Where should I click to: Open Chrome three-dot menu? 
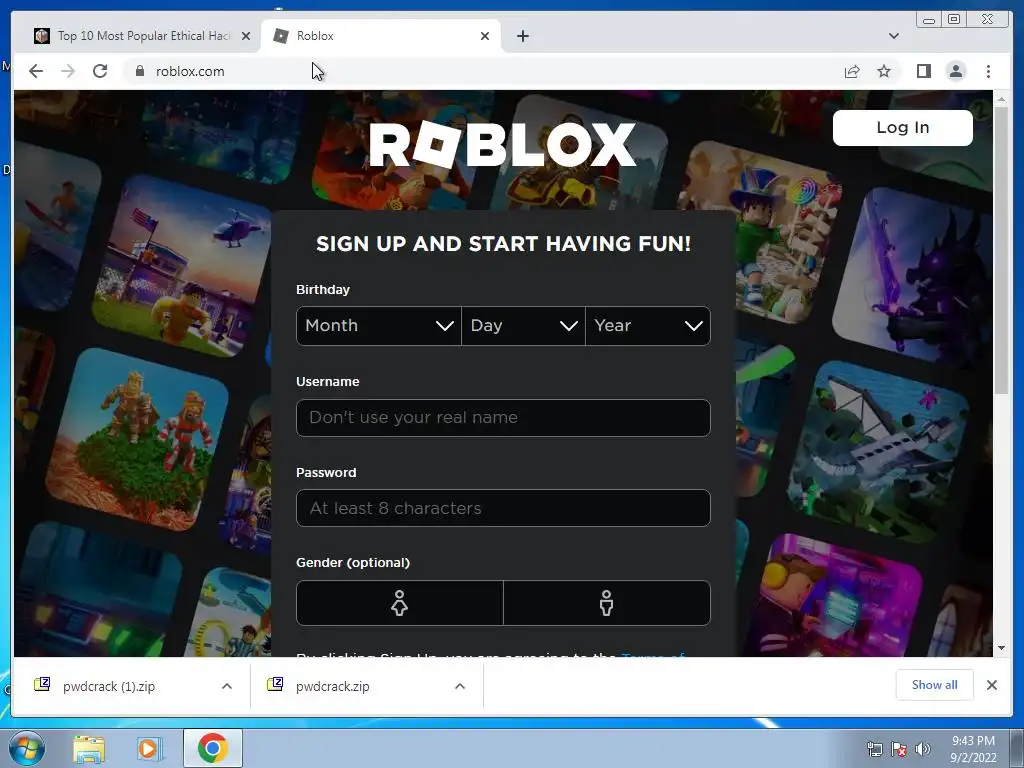988,71
